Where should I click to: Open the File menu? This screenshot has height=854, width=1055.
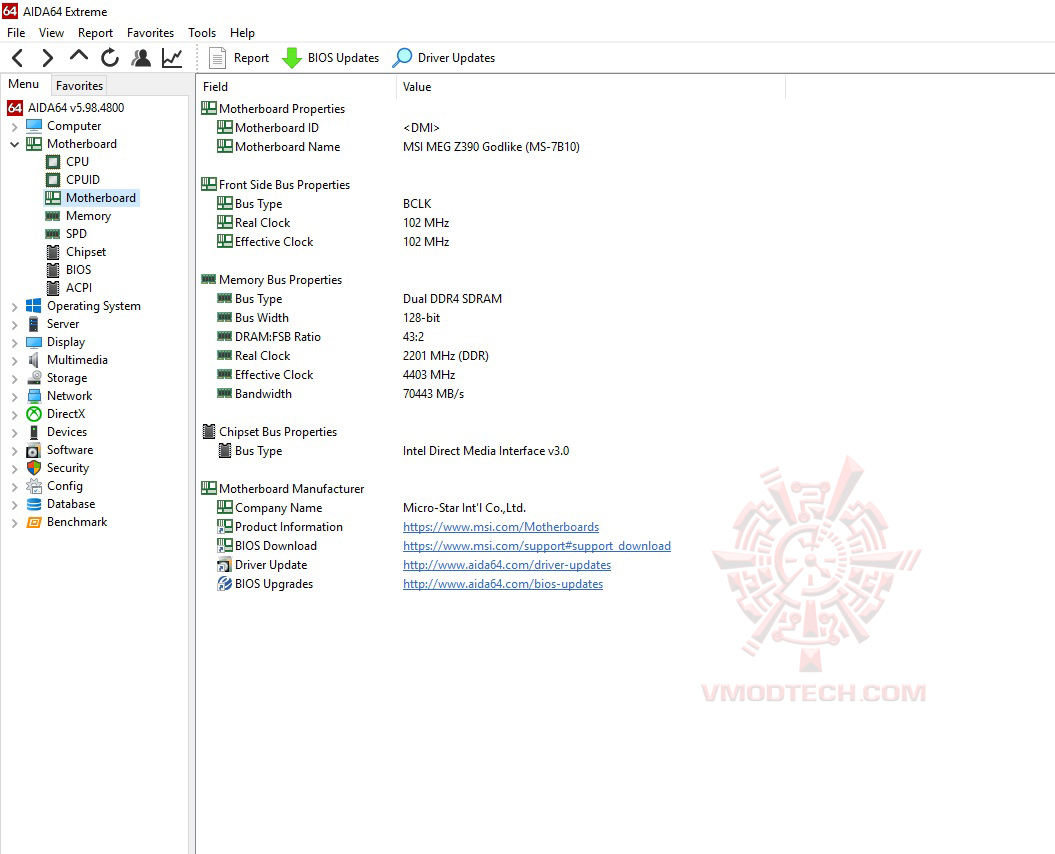(16, 33)
